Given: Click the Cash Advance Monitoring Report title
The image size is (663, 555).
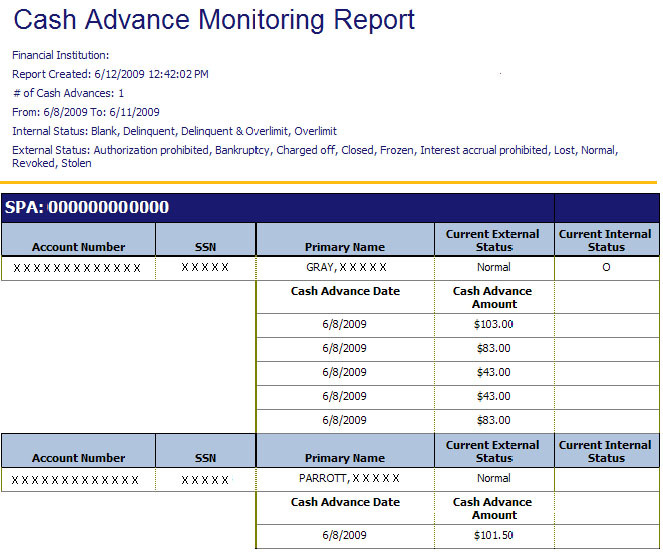Looking at the screenshot, I should pos(214,20).
